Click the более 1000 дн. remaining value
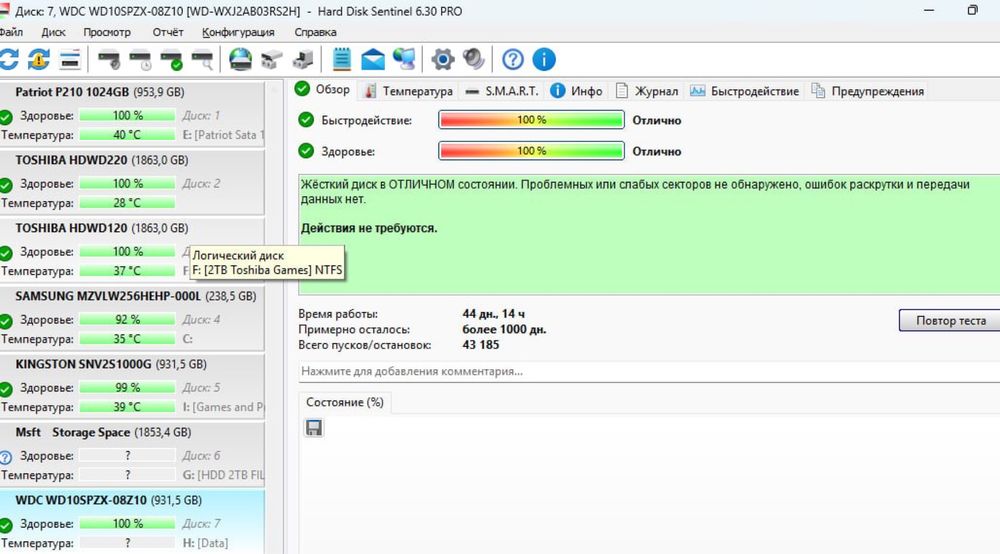This screenshot has width=1000, height=554. [504, 330]
